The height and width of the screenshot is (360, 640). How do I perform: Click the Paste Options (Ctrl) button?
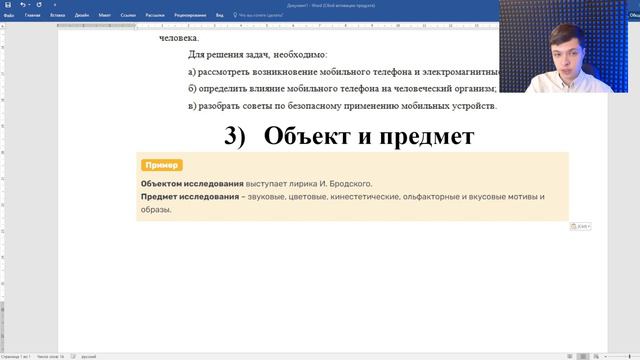[580, 226]
